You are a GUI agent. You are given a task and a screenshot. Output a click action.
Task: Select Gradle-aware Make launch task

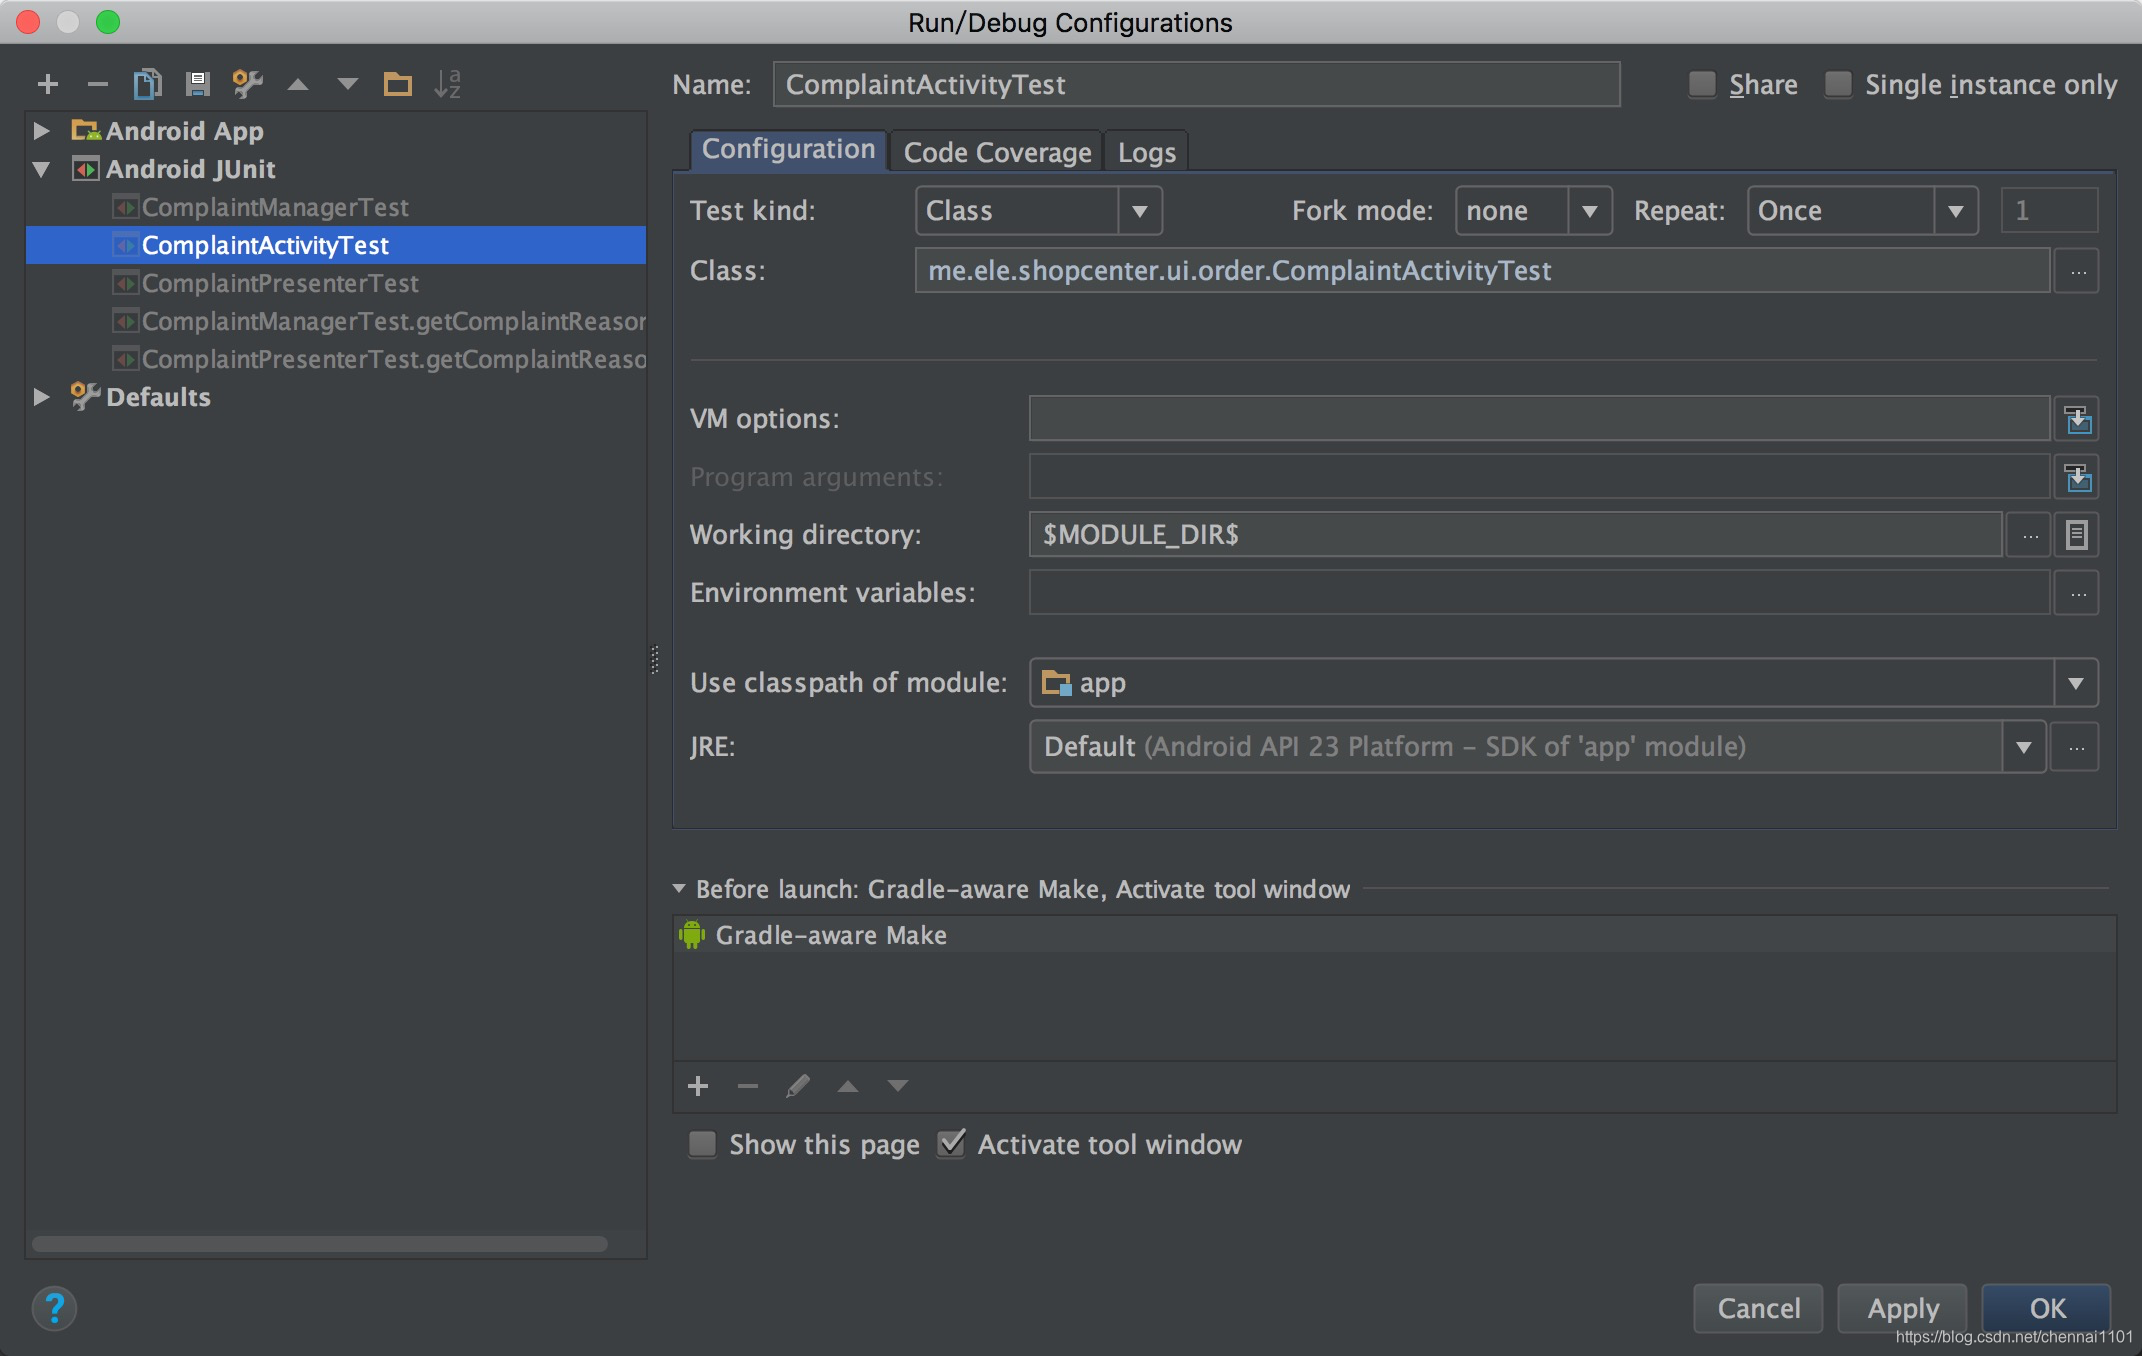pos(1394,935)
